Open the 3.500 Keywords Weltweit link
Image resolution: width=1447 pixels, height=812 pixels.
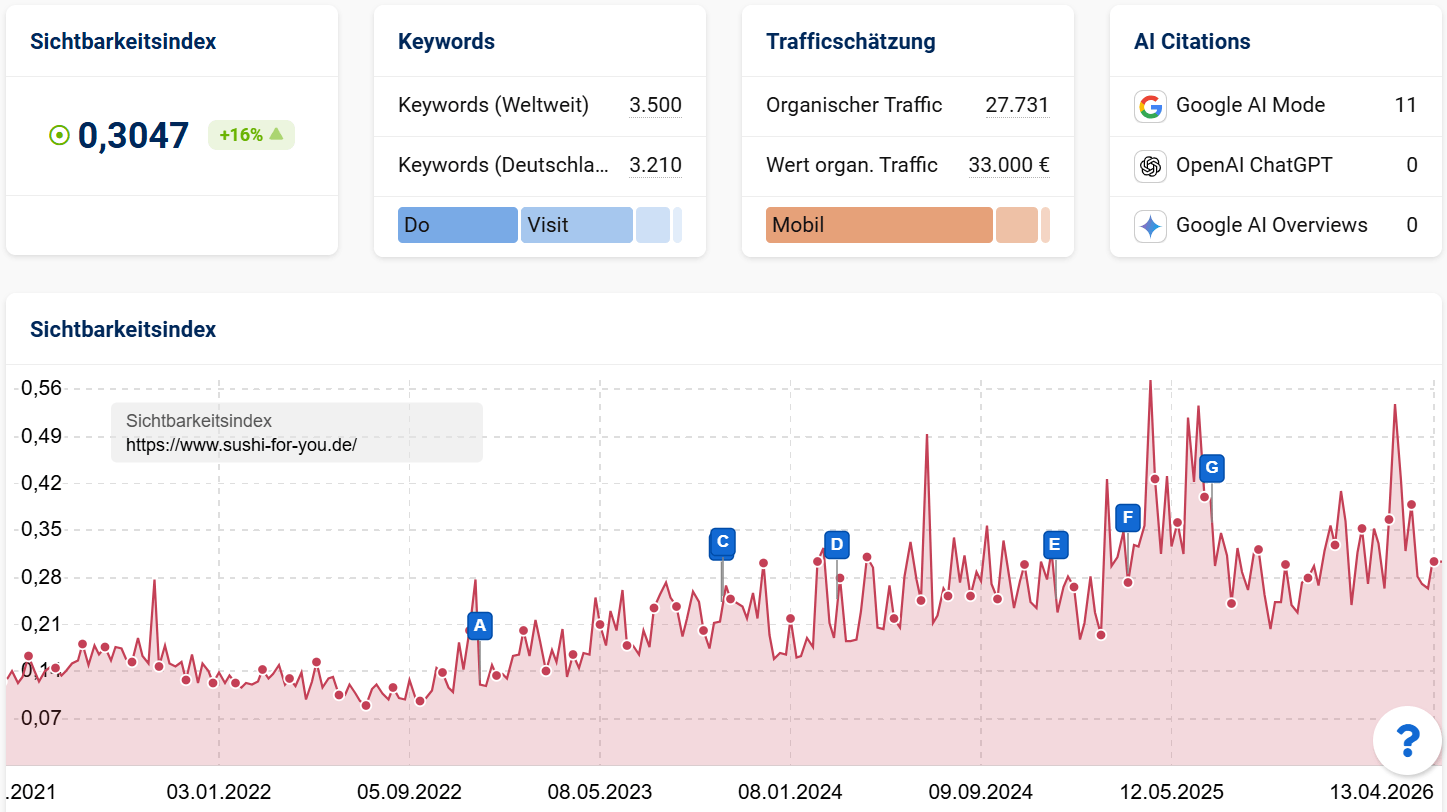click(x=656, y=105)
